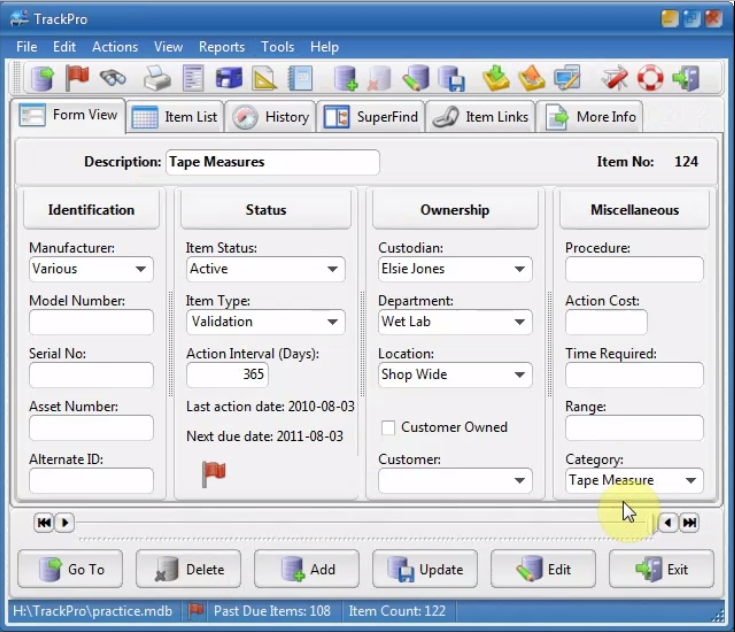The height and width of the screenshot is (632, 735).
Task: Click the status bar red flag icon
Action: 195,611
